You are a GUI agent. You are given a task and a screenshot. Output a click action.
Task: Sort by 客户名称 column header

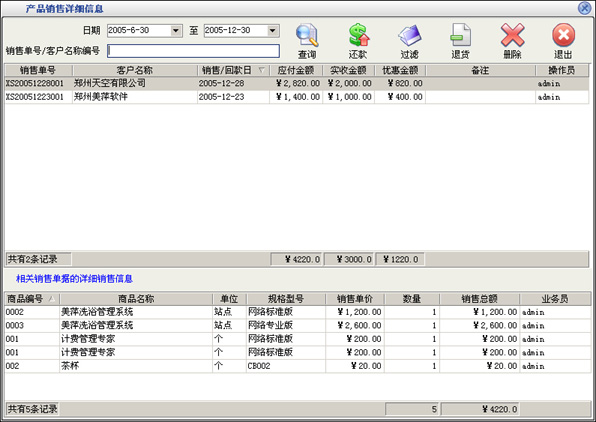135,70
